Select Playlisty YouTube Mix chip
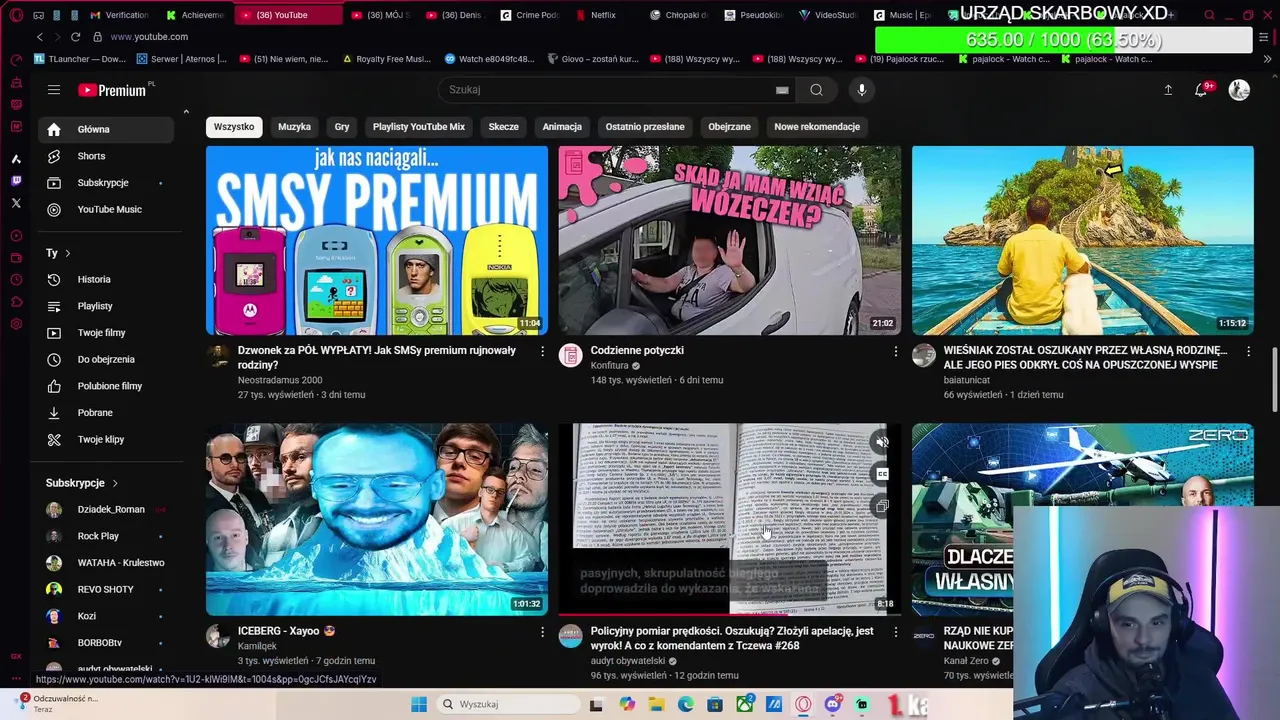Viewport: 1280px width, 720px height. [x=419, y=127]
